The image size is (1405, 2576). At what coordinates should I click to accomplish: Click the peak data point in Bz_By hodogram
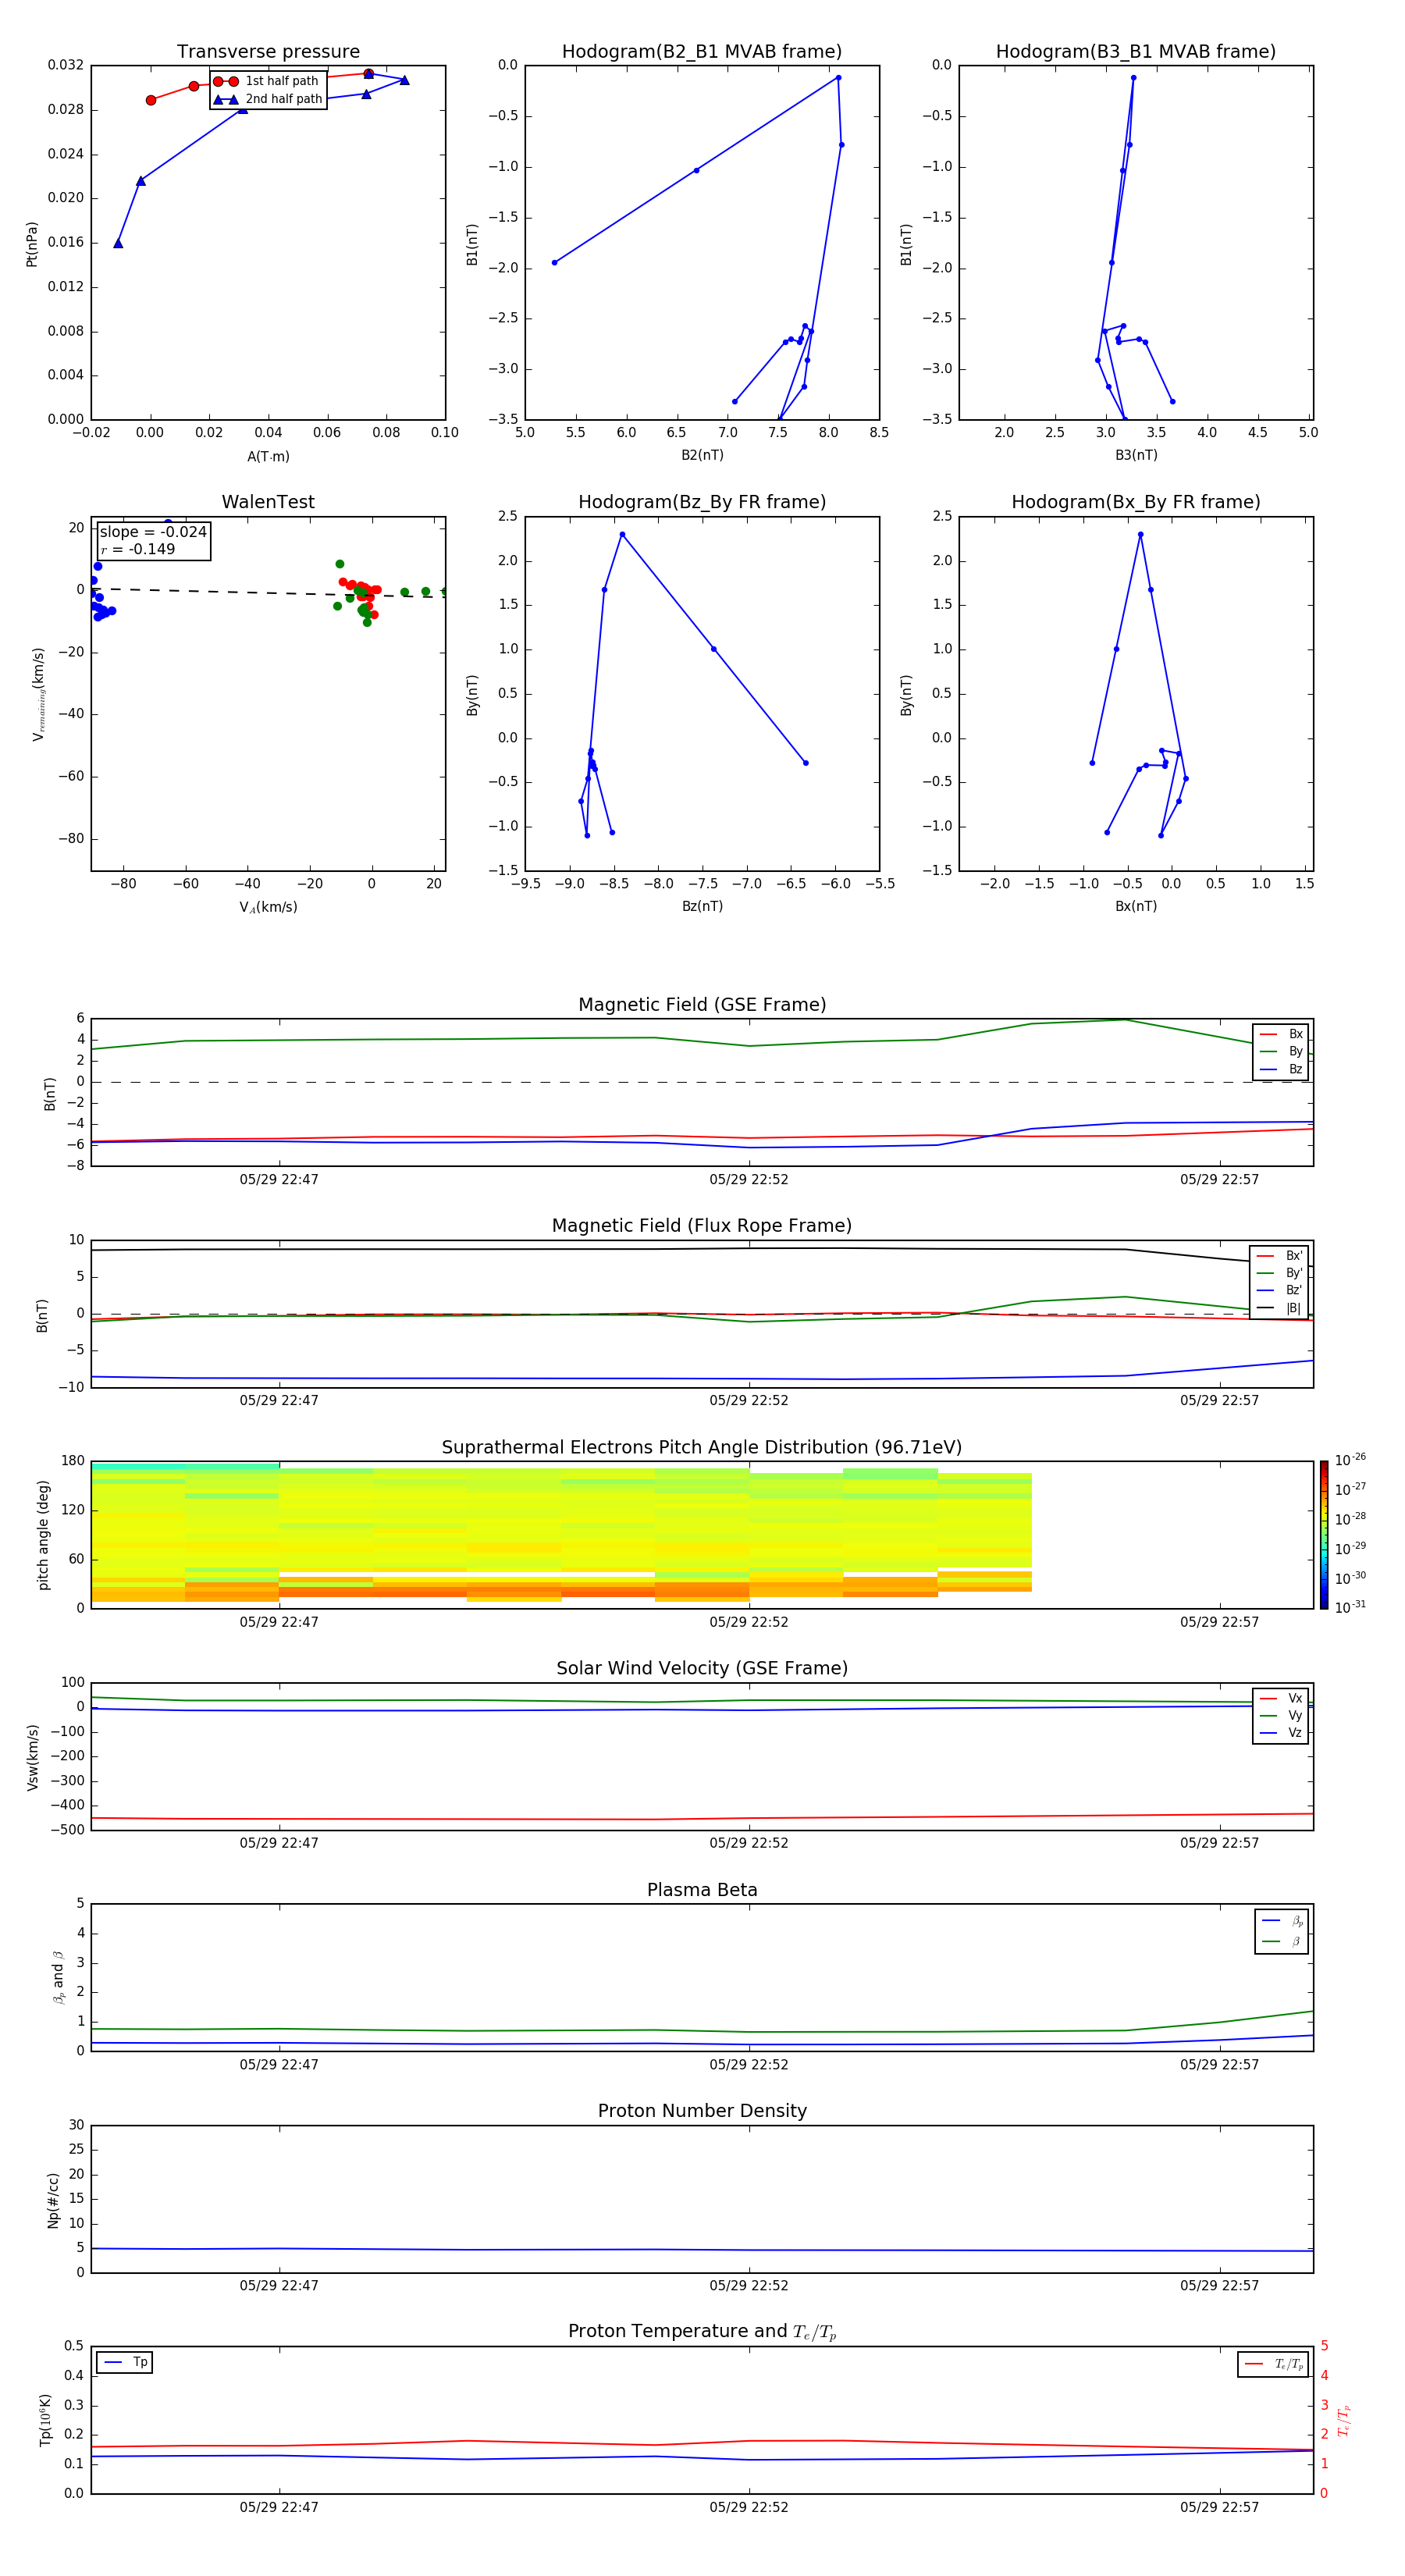pos(622,535)
